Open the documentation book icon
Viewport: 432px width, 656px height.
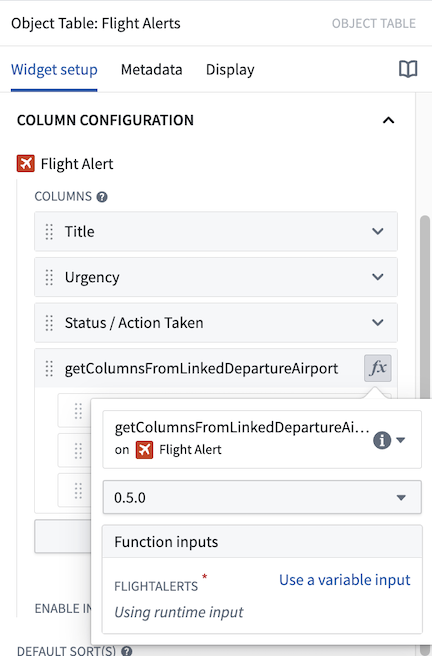pos(408,69)
